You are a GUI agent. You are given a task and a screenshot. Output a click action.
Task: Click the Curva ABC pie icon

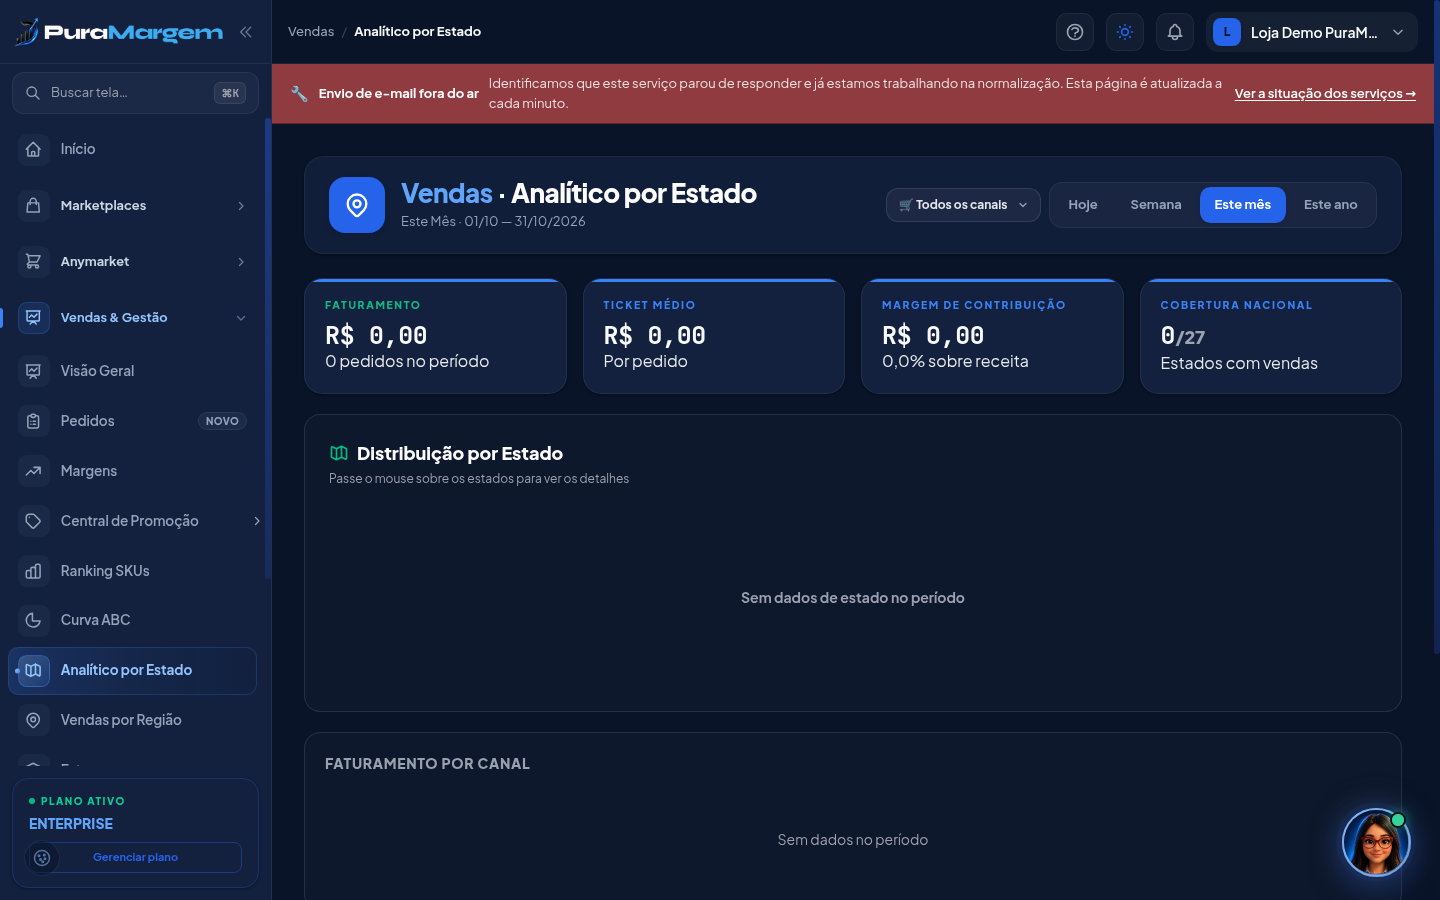[x=33, y=620]
